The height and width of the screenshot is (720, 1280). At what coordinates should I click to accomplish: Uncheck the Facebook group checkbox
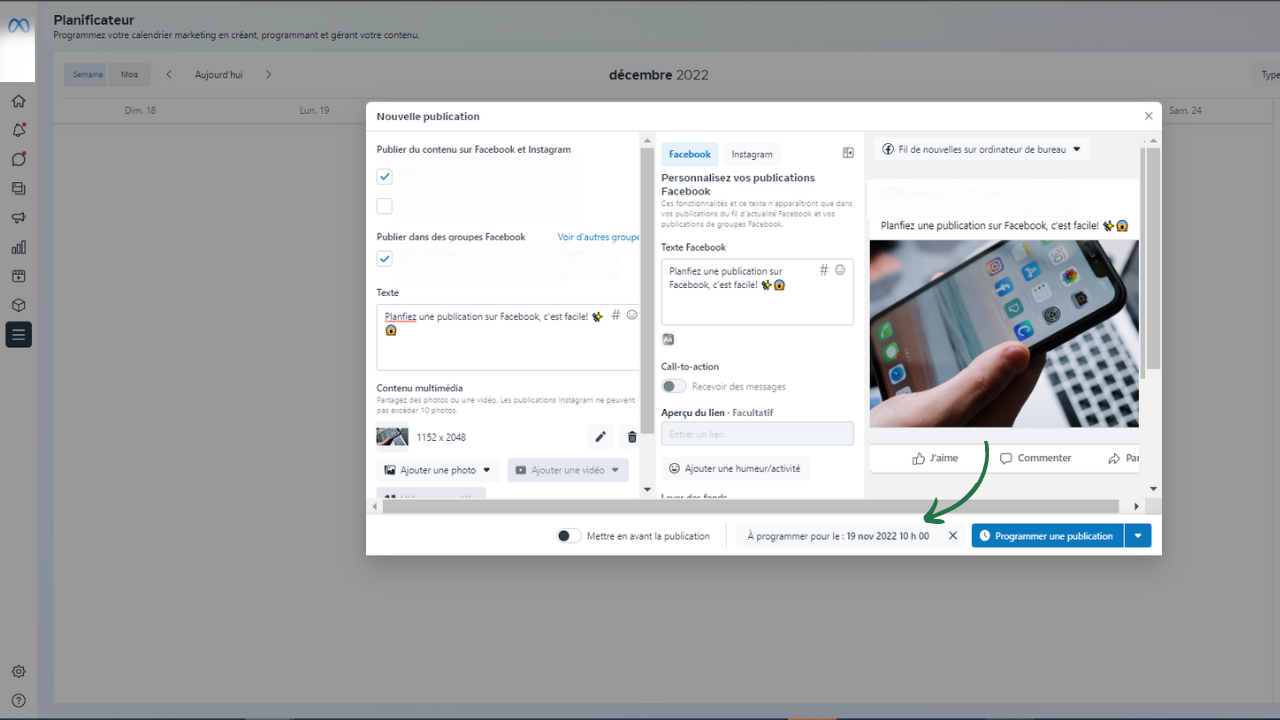[x=385, y=259]
